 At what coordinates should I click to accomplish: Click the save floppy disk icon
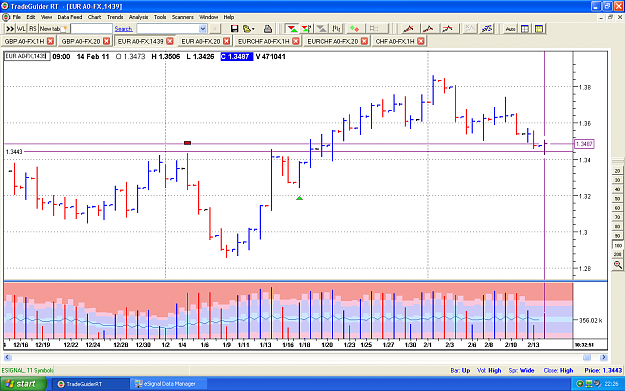tap(234, 29)
